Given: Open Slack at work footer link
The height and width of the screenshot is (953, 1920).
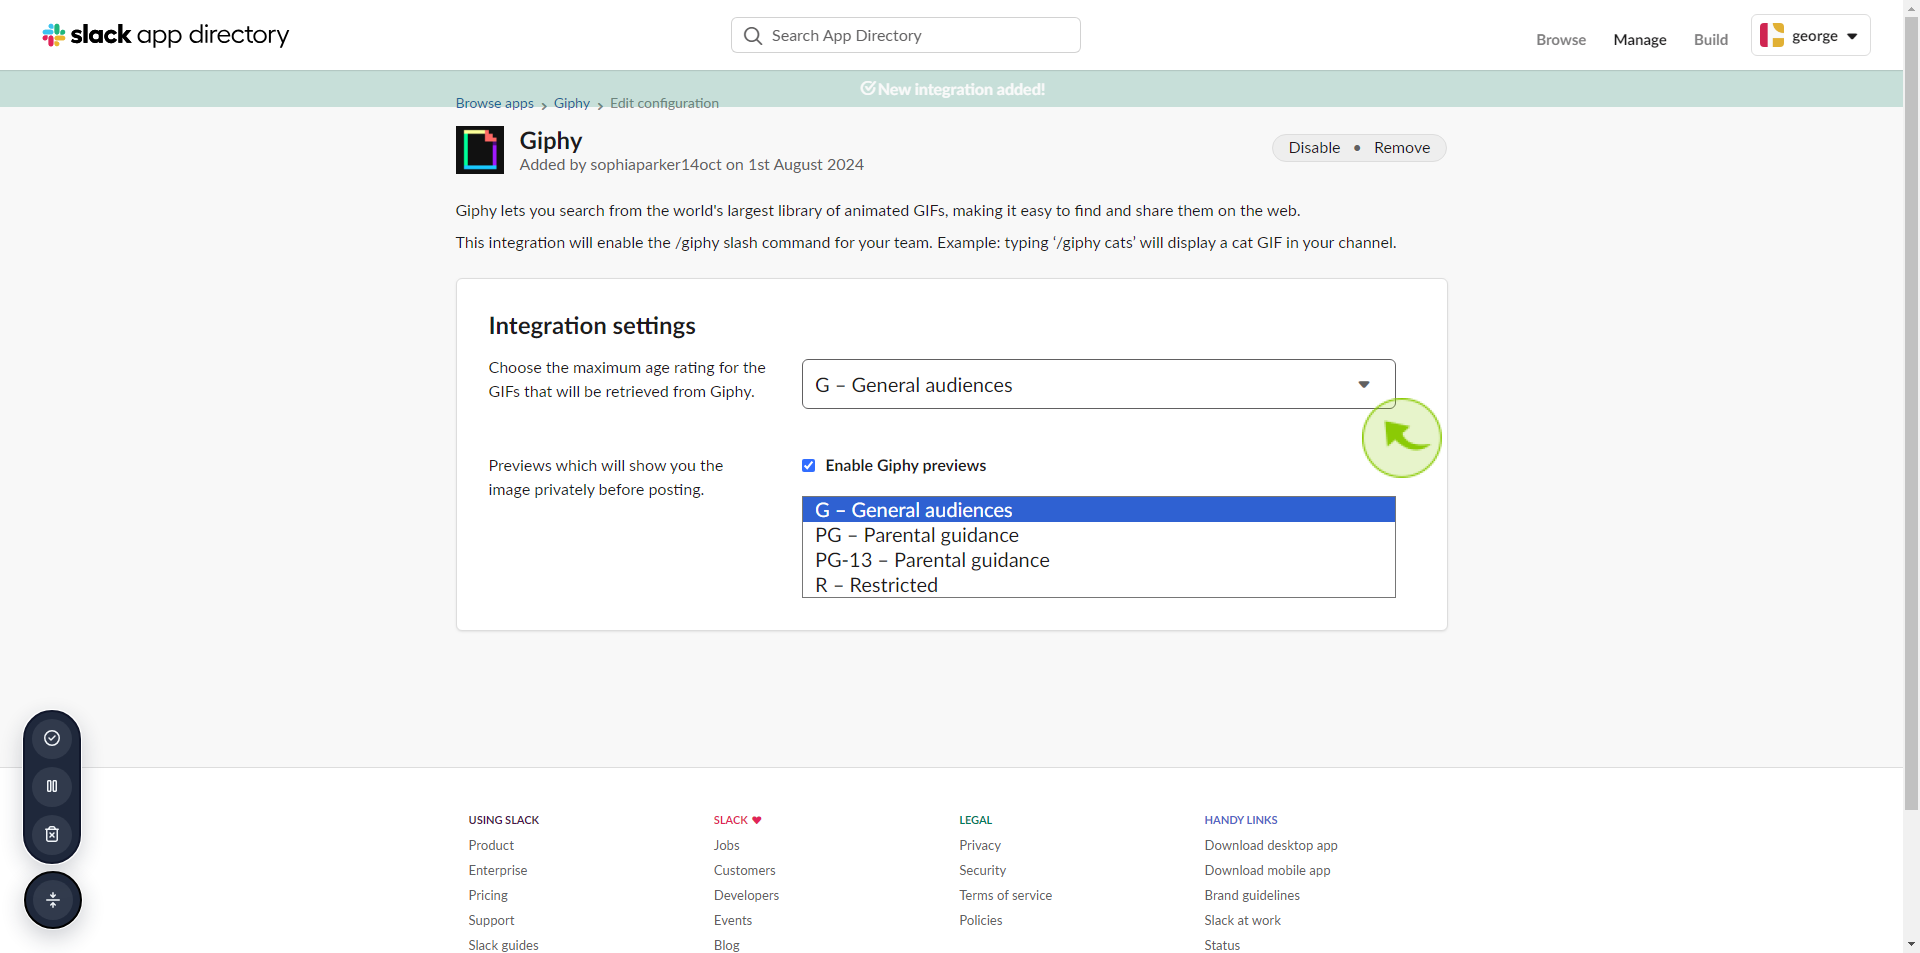Looking at the screenshot, I should pyautogui.click(x=1242, y=920).
